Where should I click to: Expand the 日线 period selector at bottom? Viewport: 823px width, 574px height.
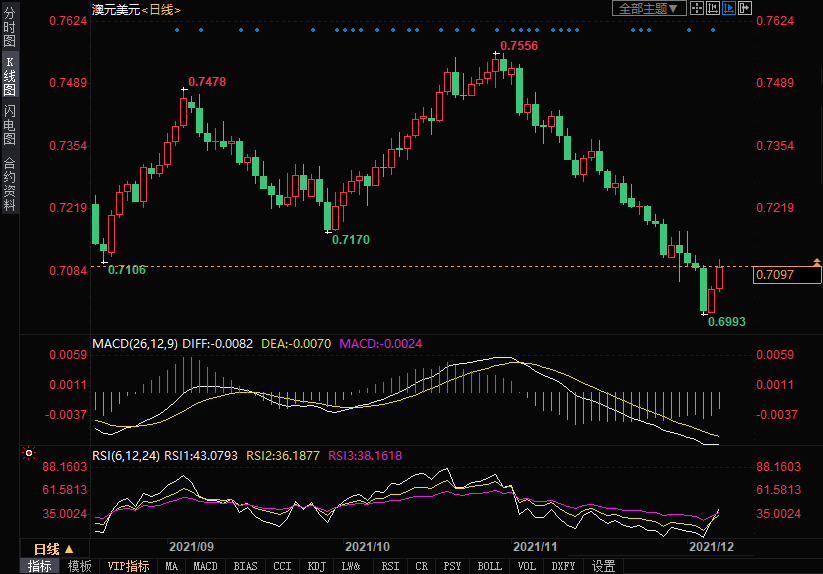(x=54, y=549)
